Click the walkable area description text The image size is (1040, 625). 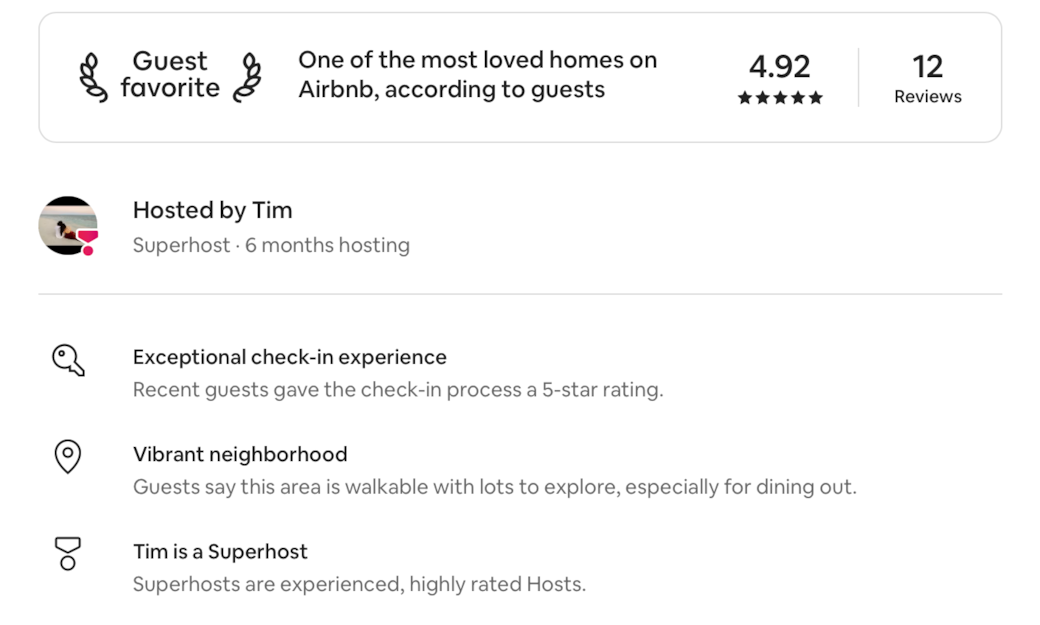pyautogui.click(x=494, y=487)
